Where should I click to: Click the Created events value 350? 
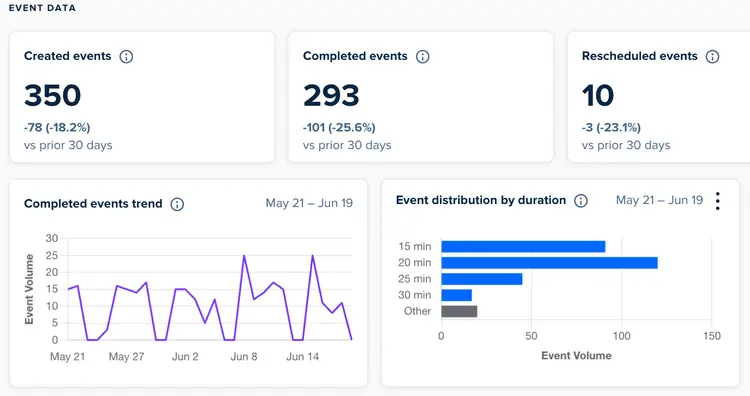tap(53, 95)
